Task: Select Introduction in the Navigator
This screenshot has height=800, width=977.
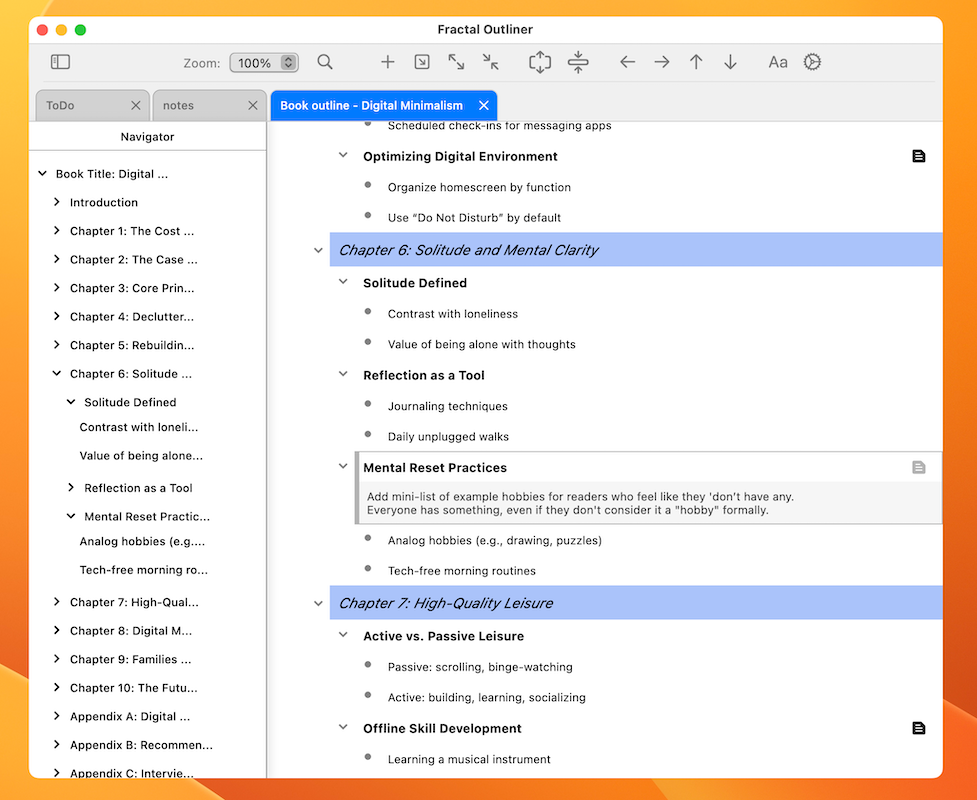Action: [104, 202]
